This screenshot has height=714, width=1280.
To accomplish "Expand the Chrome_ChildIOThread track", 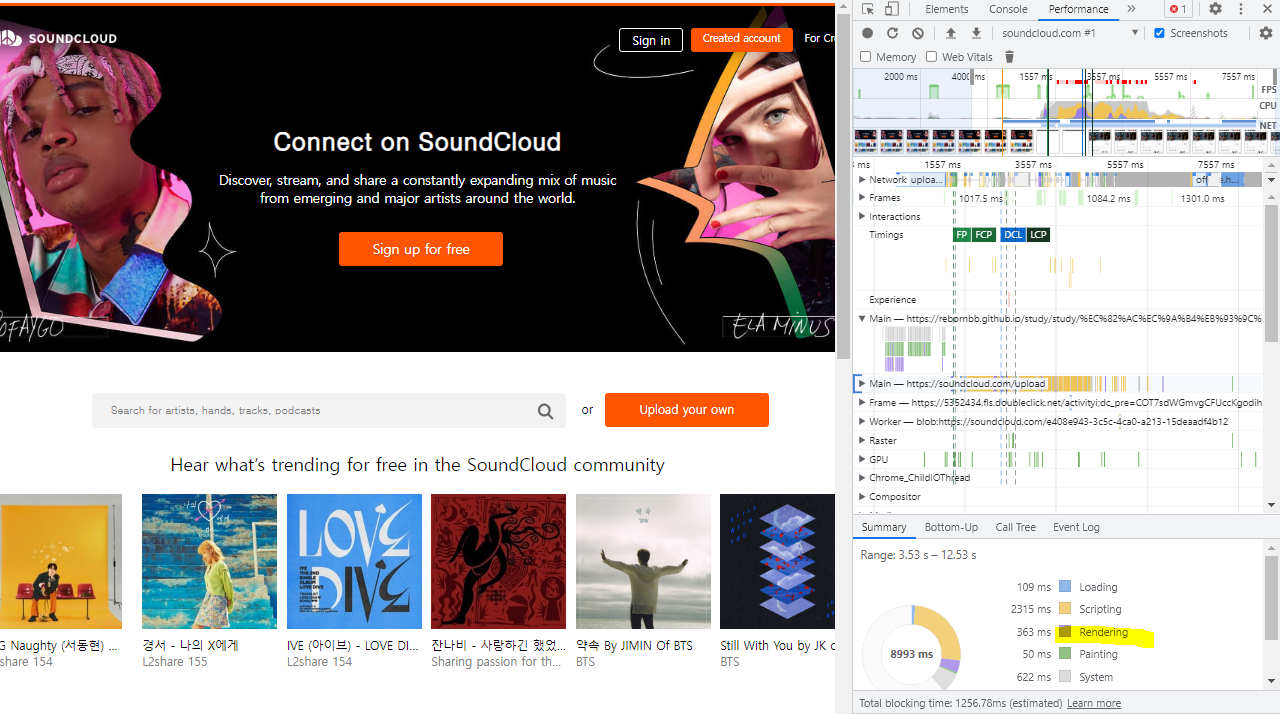I will pos(862,478).
